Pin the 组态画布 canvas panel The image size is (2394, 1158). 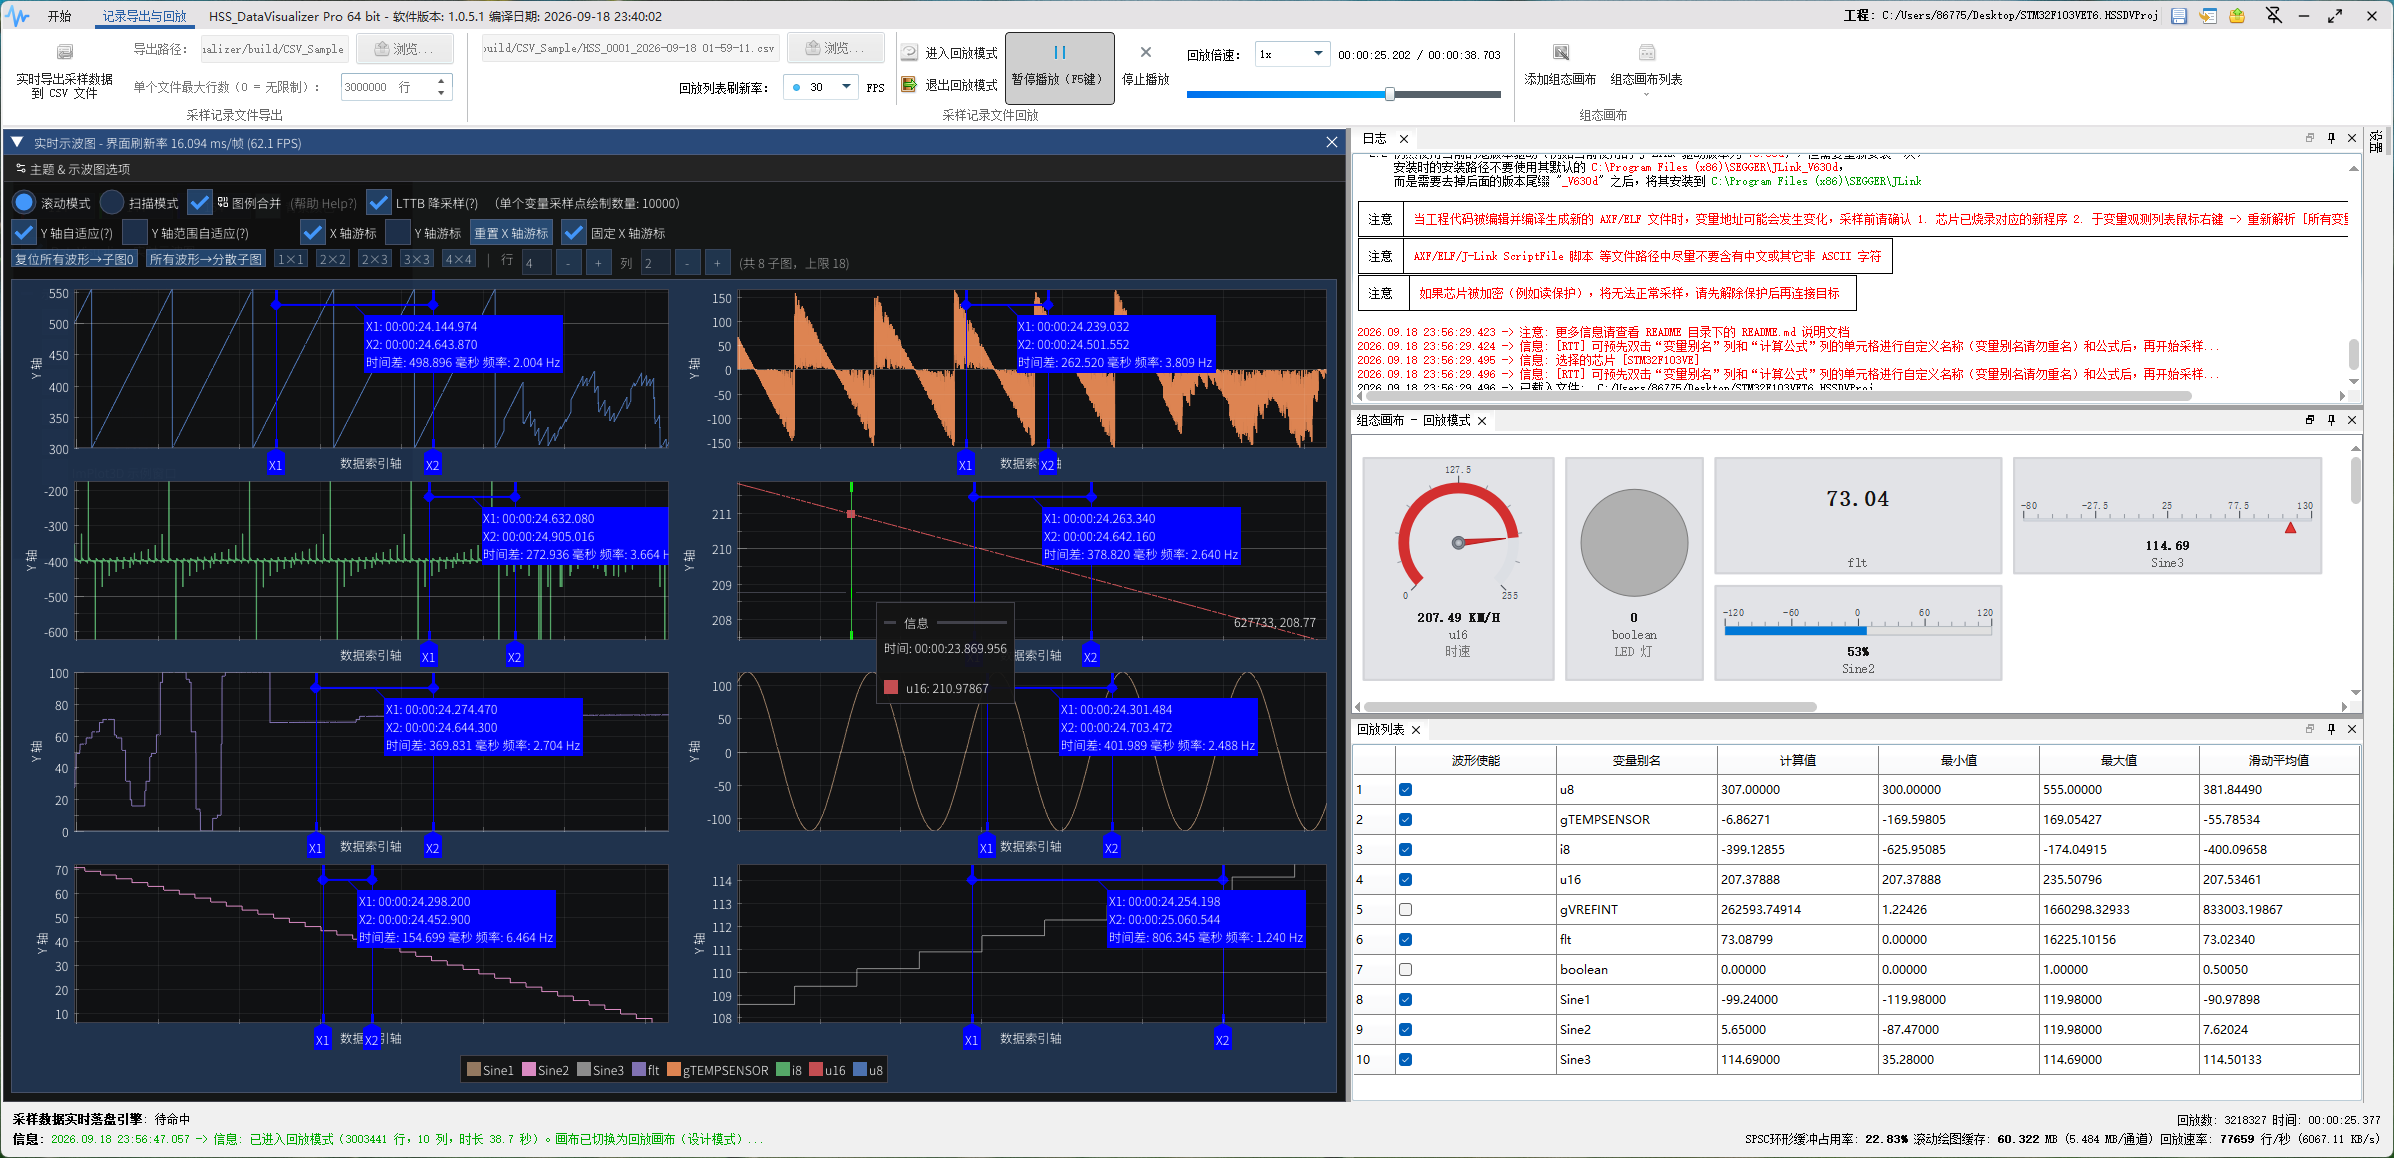click(2331, 420)
